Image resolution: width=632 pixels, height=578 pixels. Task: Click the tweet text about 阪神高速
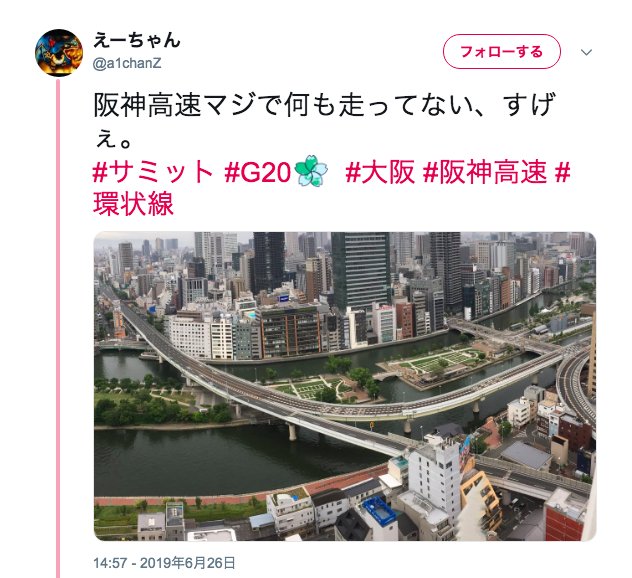click(x=324, y=120)
